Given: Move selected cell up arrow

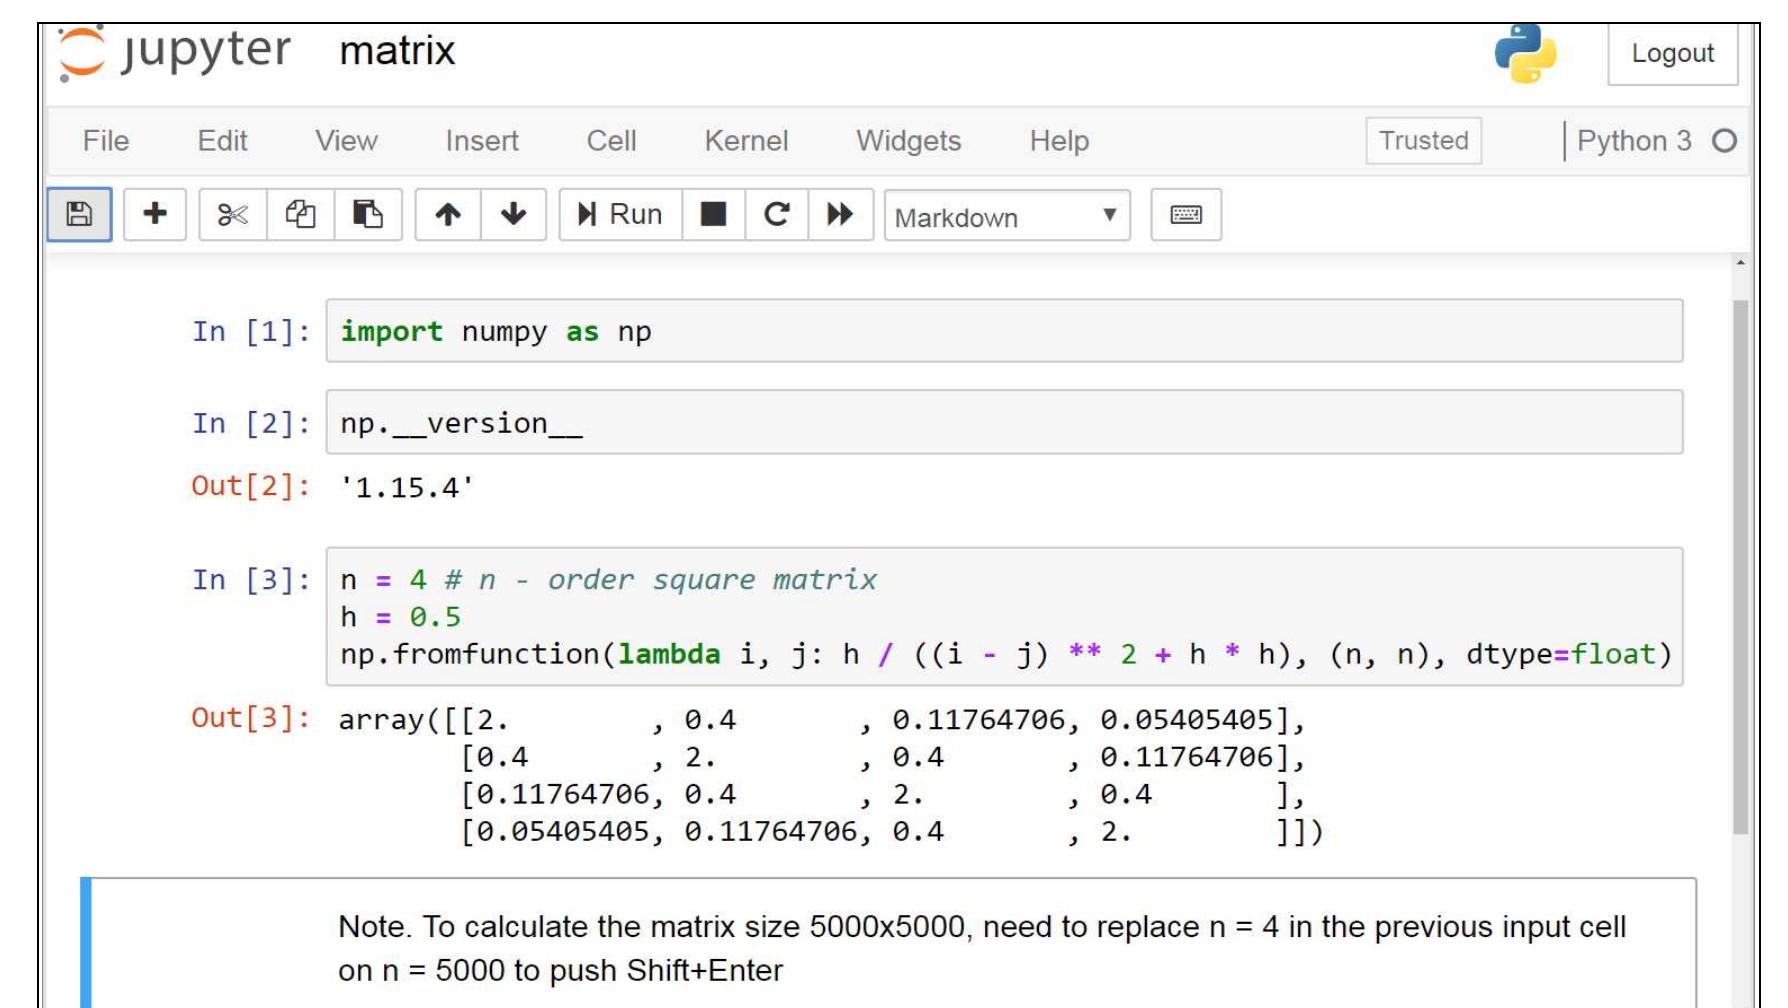Looking at the screenshot, I should pos(448,214).
